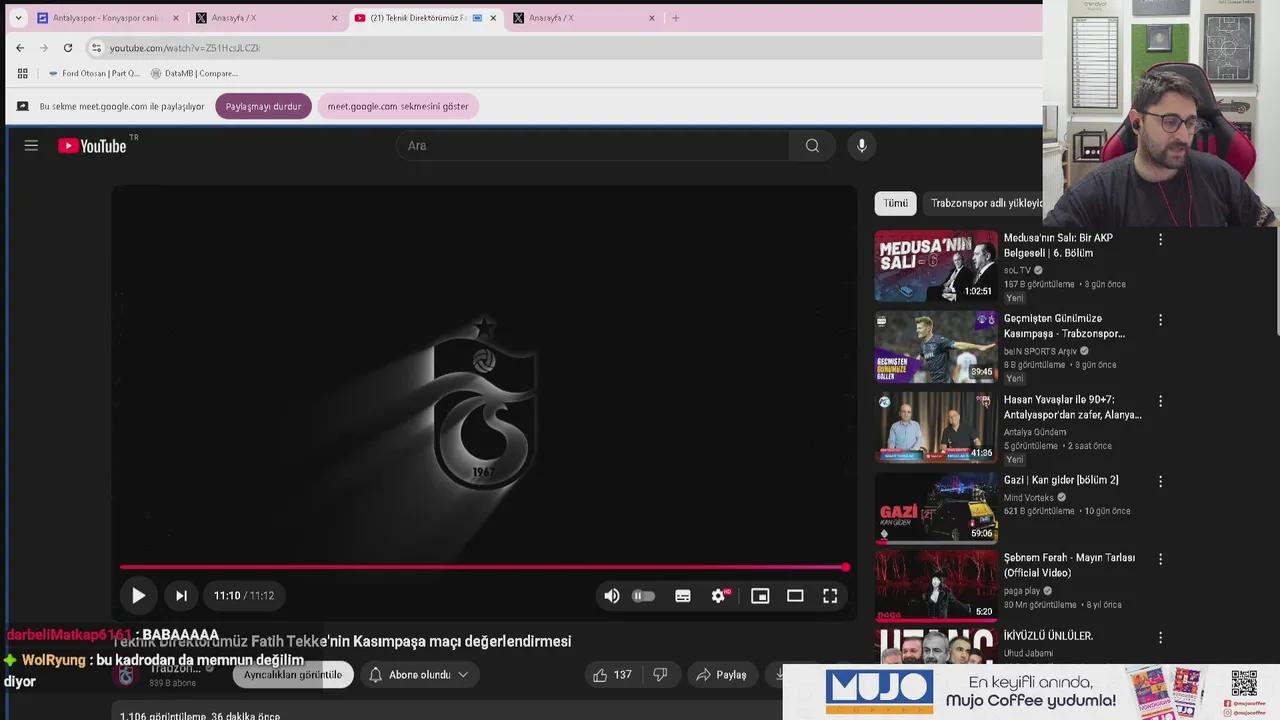Select the Tümü filter chip
Screen dimensions: 1280x720
(x=895, y=203)
